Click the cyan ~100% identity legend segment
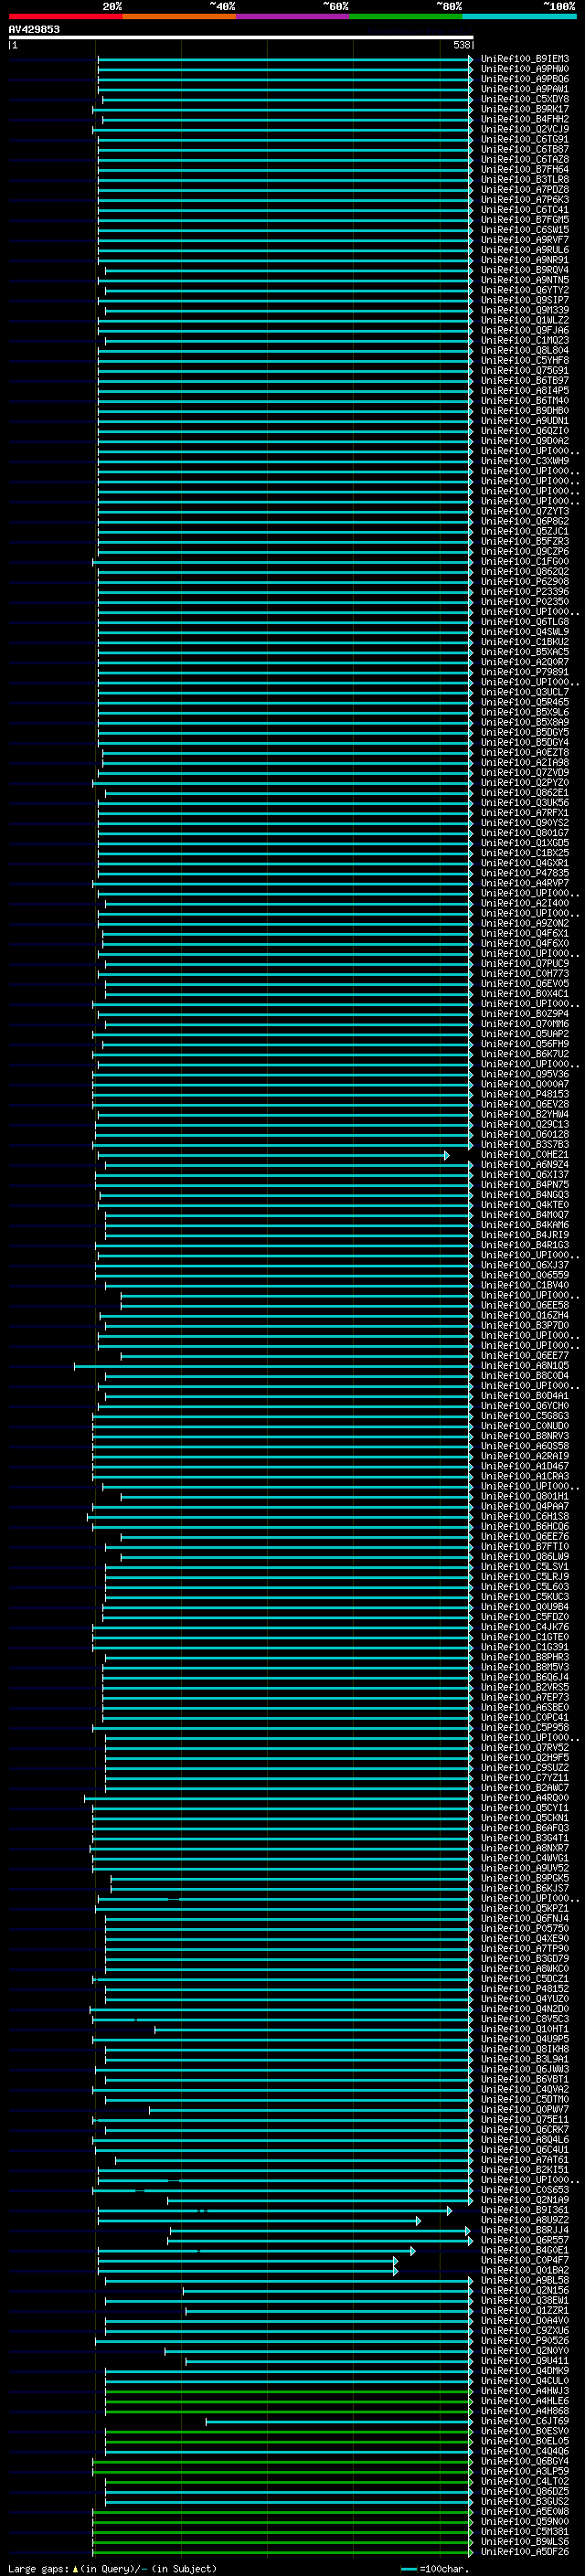 [519, 16]
